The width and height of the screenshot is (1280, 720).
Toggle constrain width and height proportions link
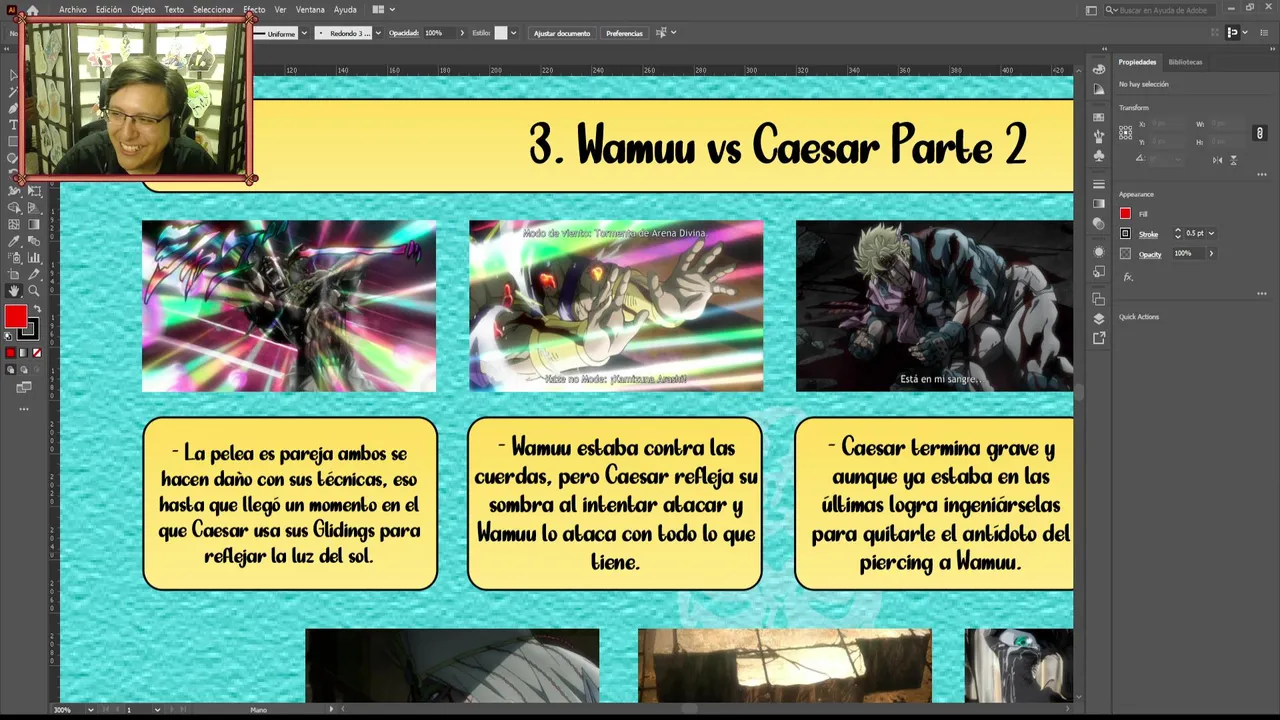(1260, 132)
